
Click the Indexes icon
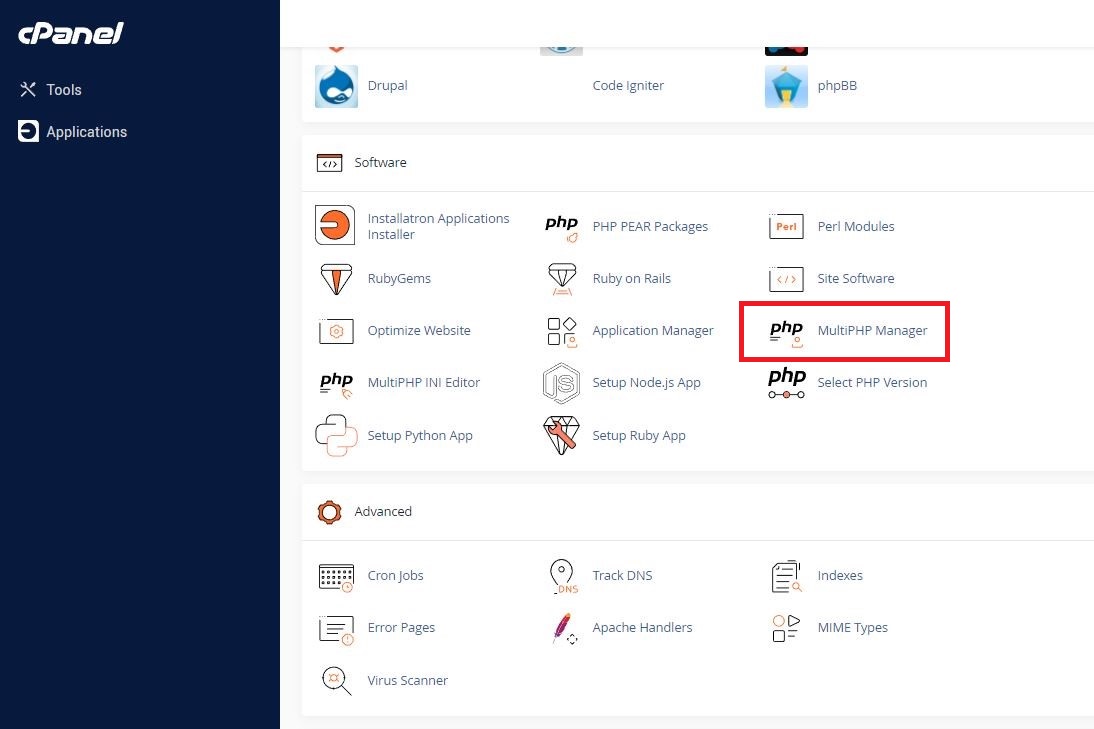click(x=786, y=576)
